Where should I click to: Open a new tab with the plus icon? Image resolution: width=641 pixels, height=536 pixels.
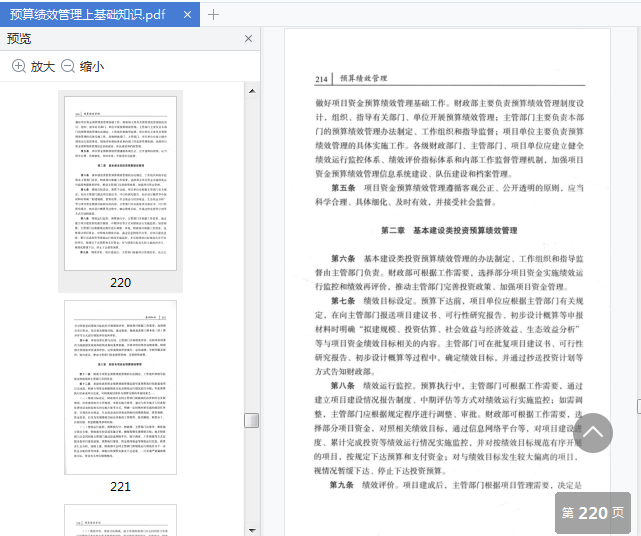pos(213,15)
